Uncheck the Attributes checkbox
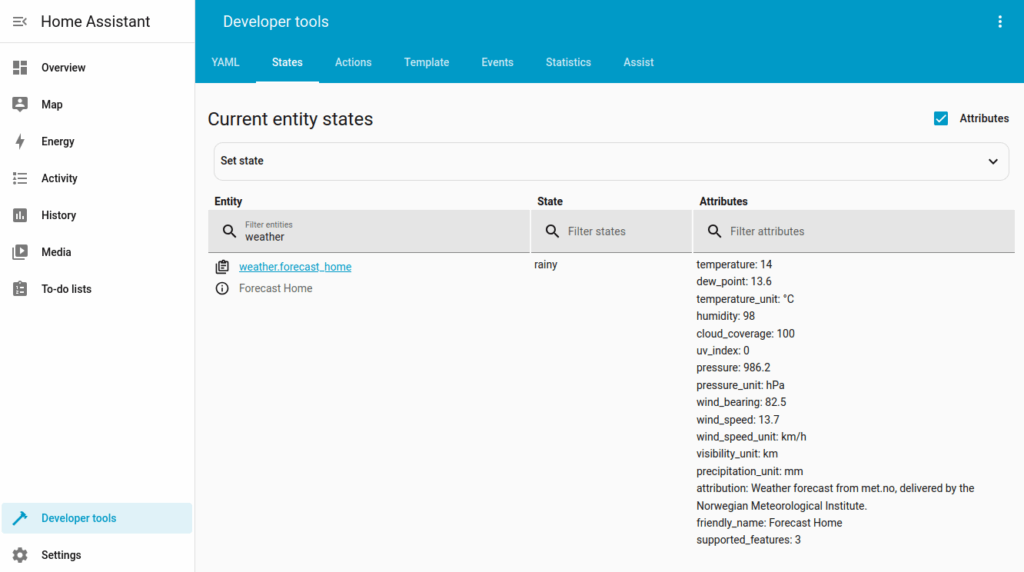Image resolution: width=1024 pixels, height=572 pixels. point(941,118)
